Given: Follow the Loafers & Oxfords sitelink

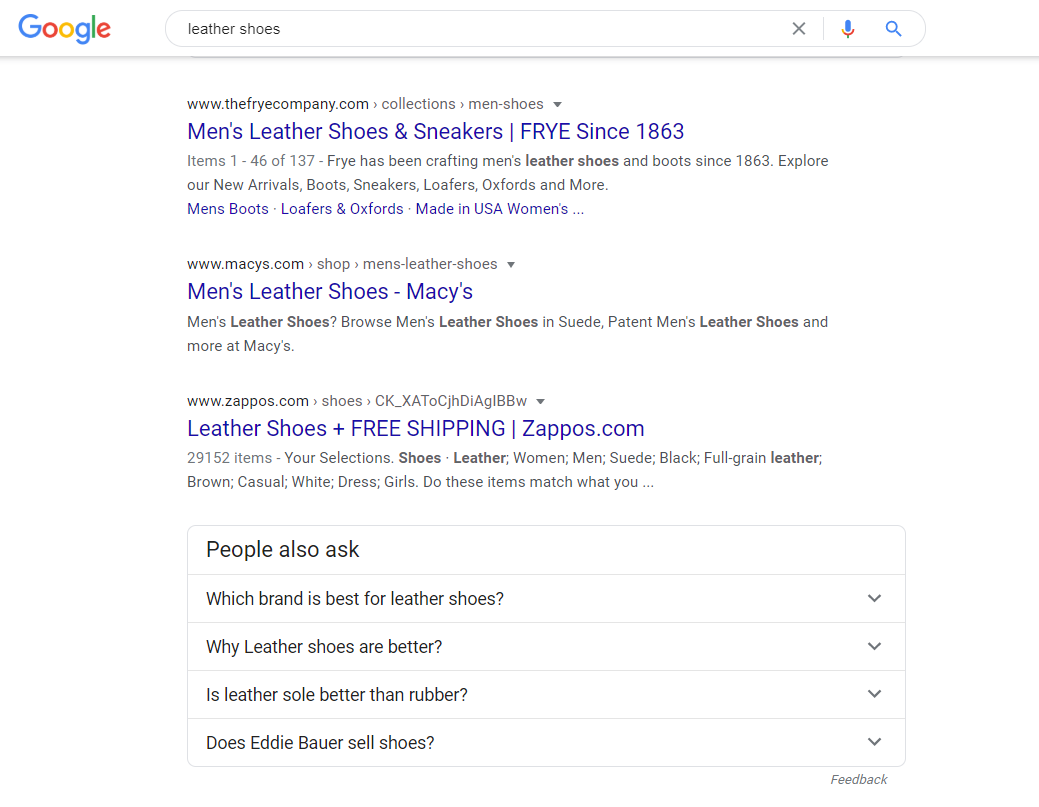Looking at the screenshot, I should coord(342,209).
